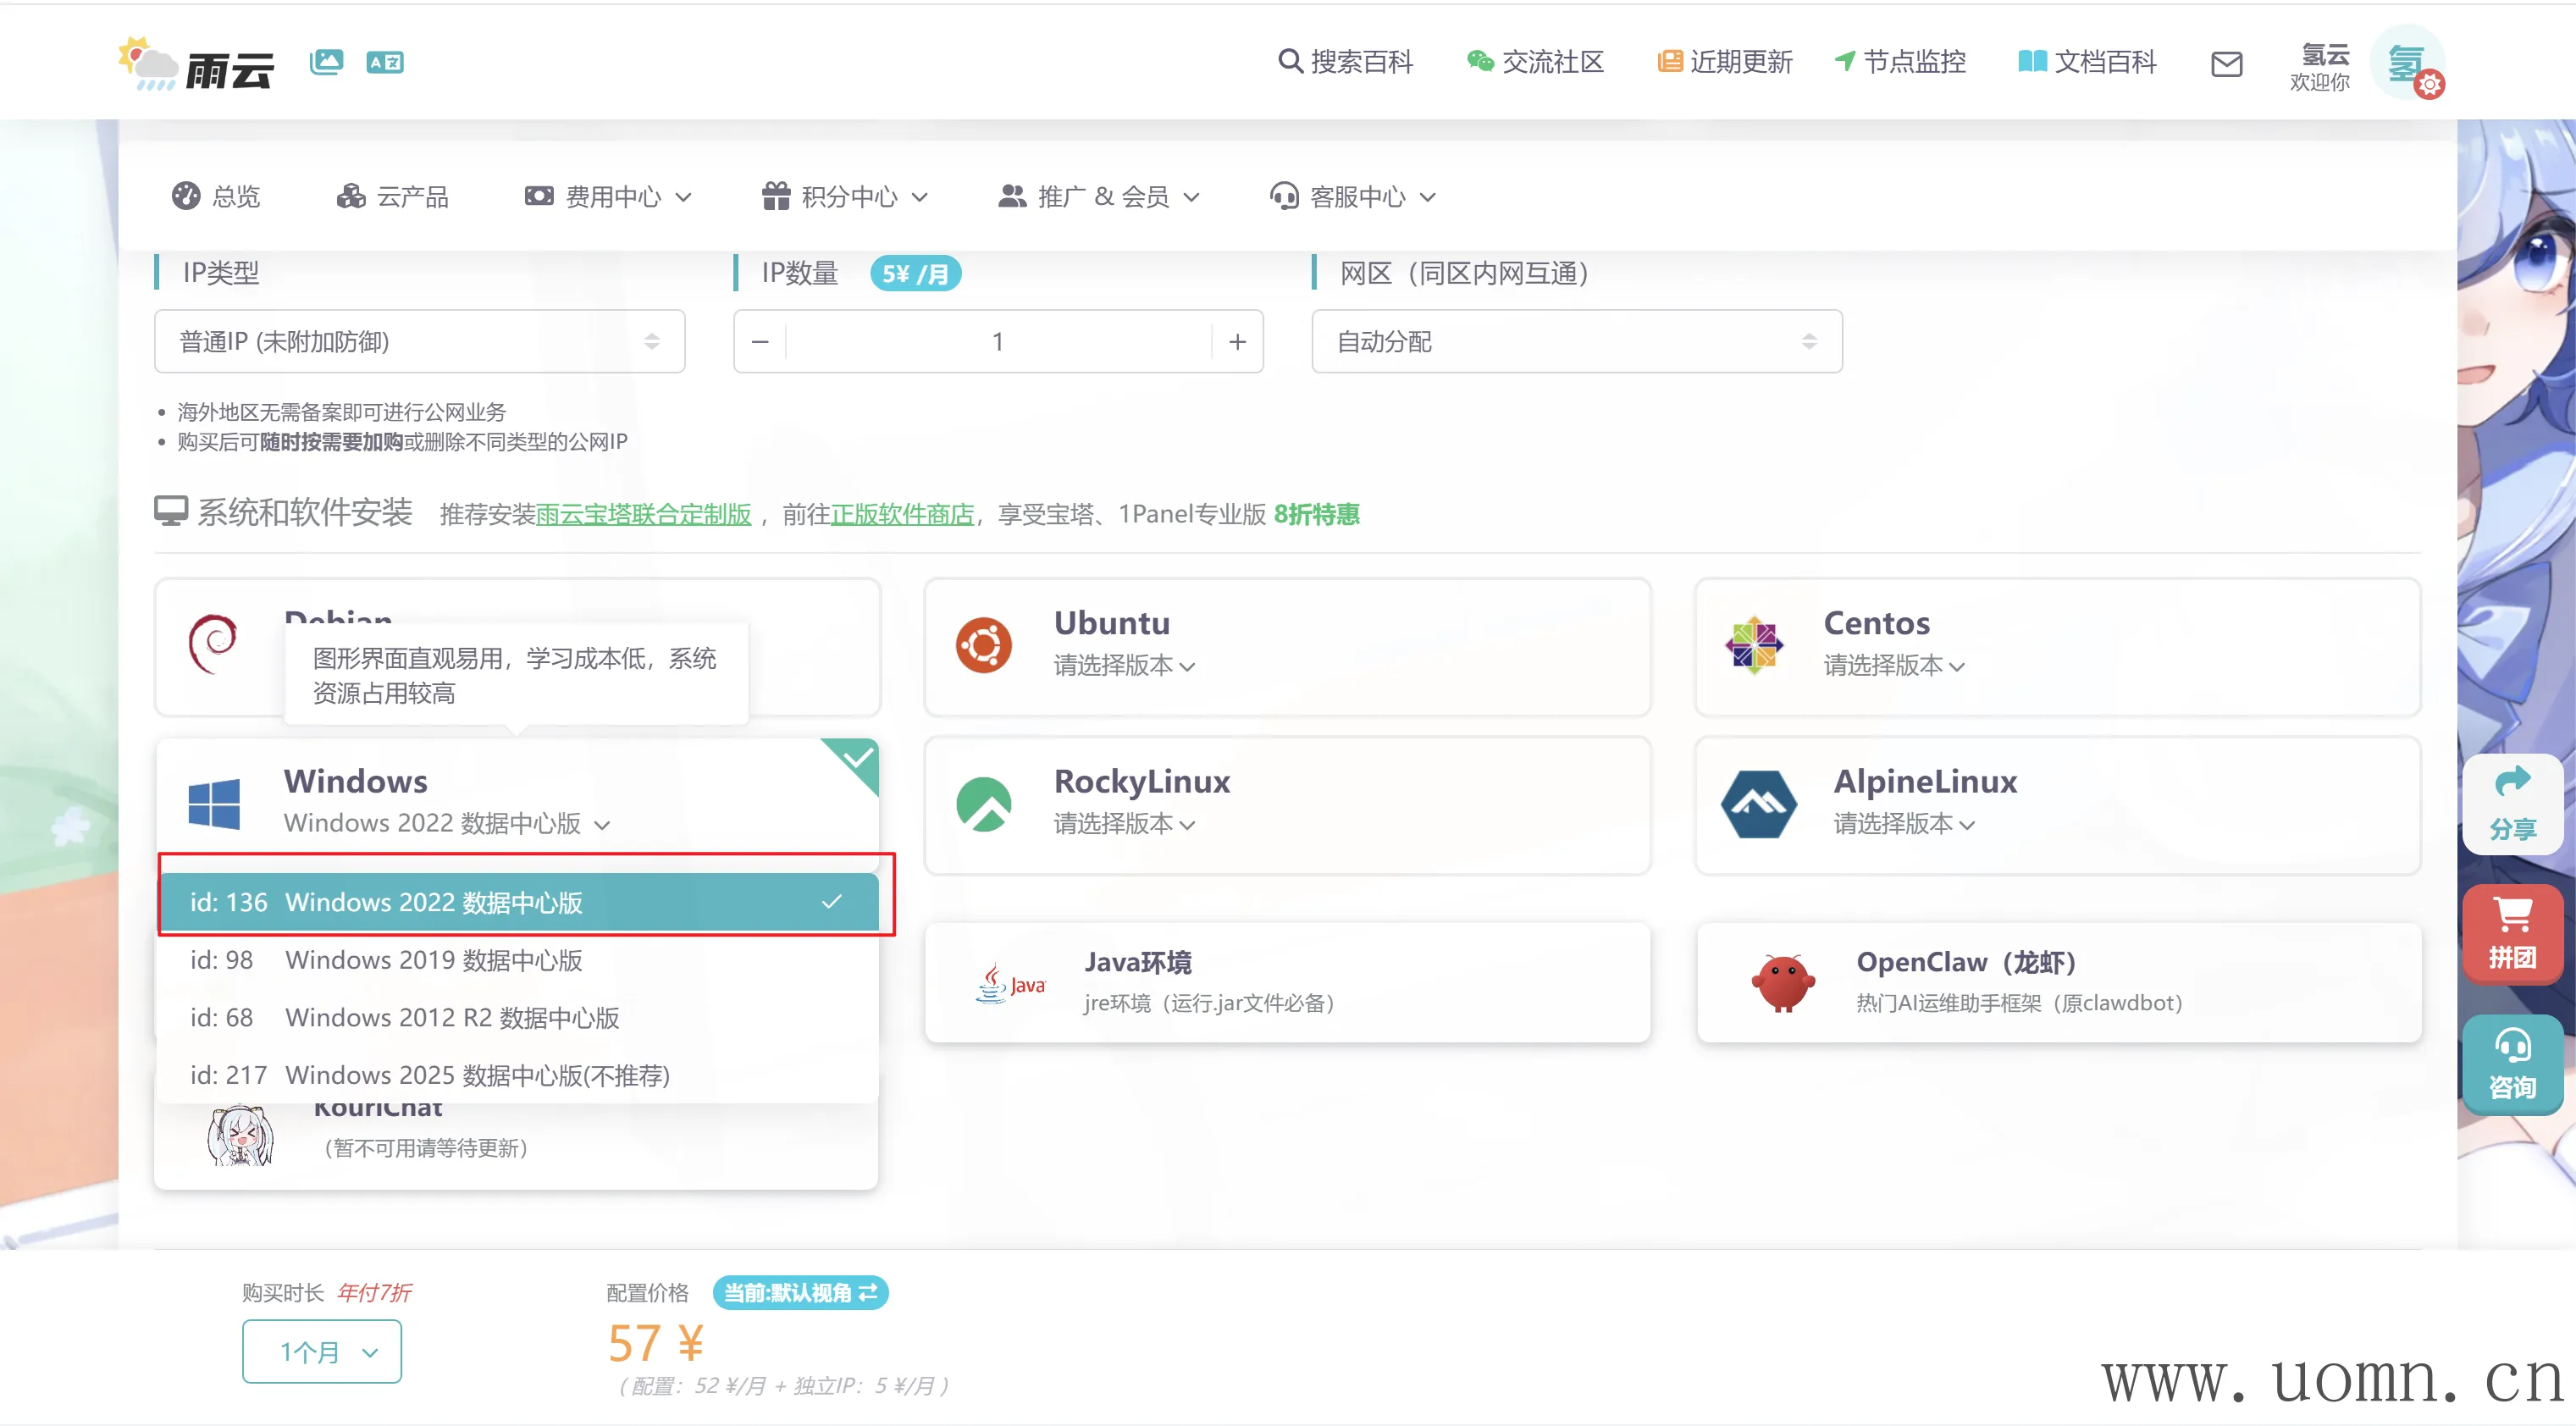
Task: Select Windows 2019 Datacenter option
Action: click(433, 960)
